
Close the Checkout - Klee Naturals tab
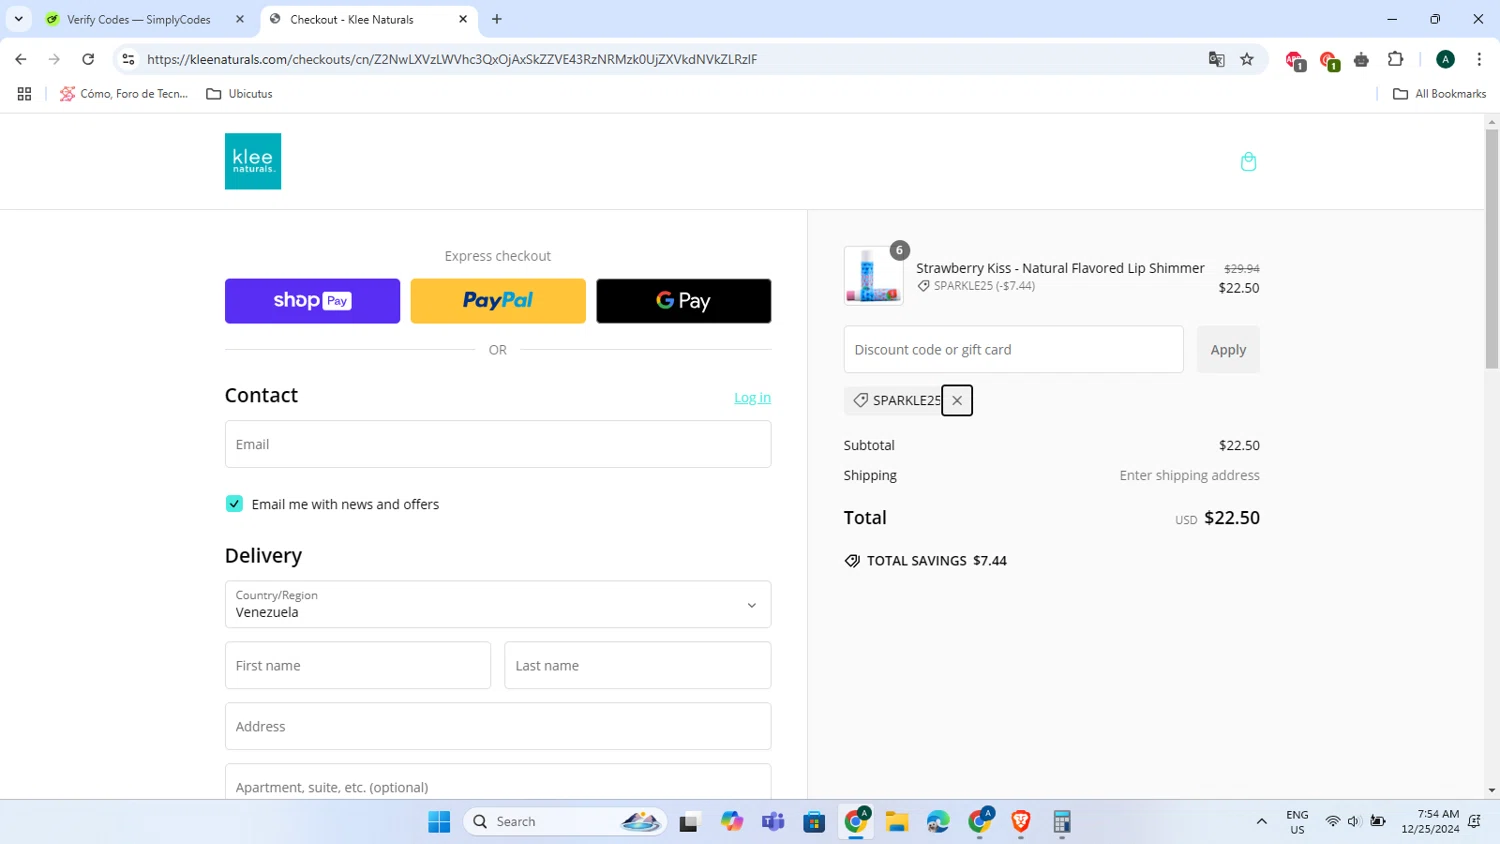click(x=463, y=19)
